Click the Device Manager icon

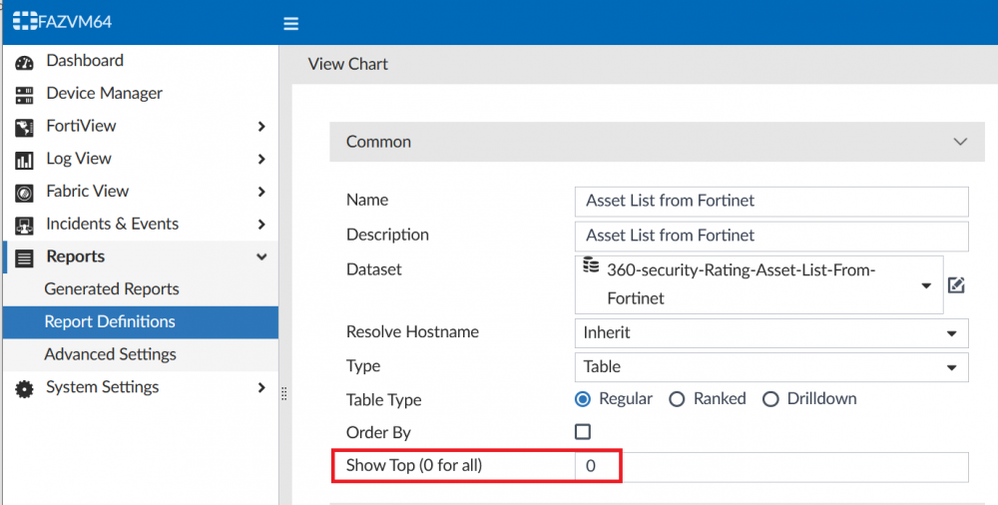(x=24, y=95)
